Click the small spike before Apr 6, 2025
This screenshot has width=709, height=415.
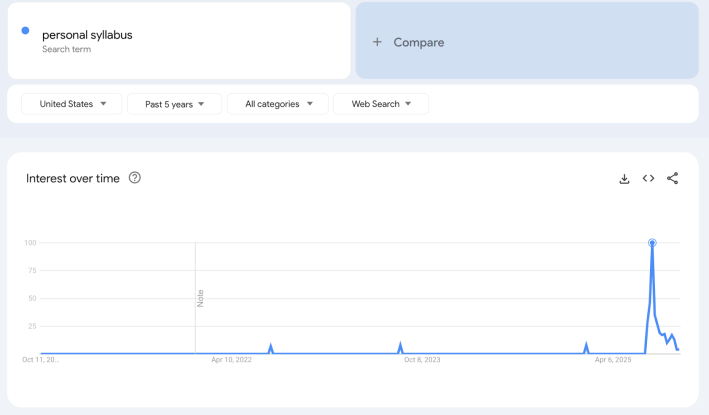(586, 347)
